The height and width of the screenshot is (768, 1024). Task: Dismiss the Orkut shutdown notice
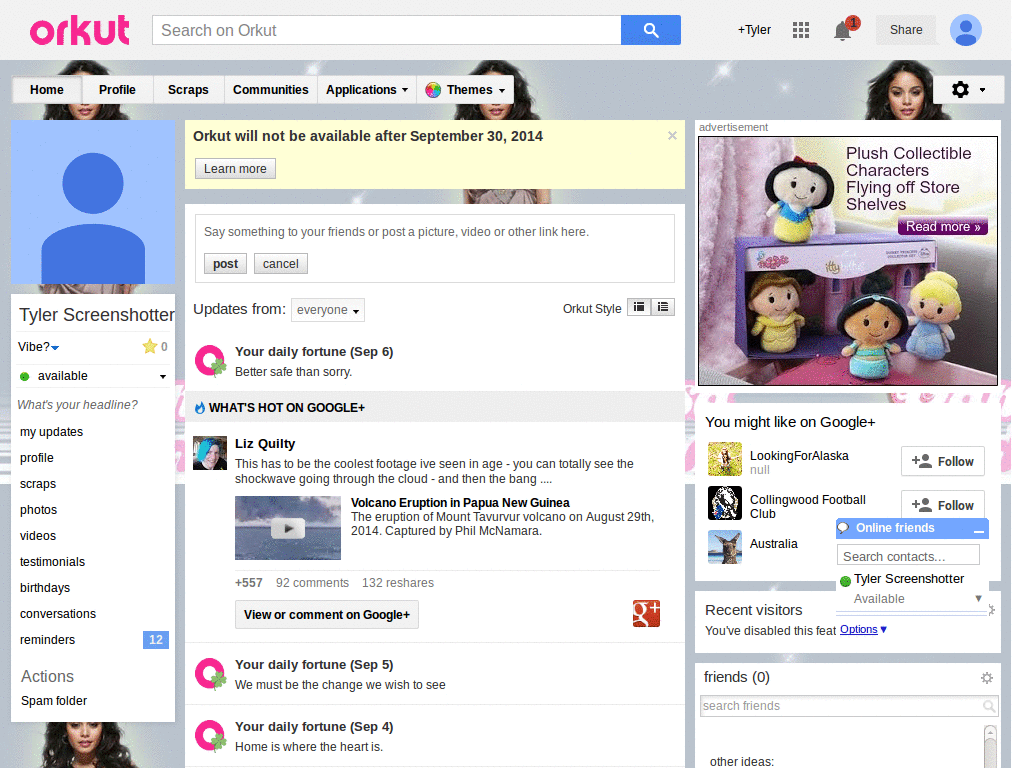tap(672, 136)
